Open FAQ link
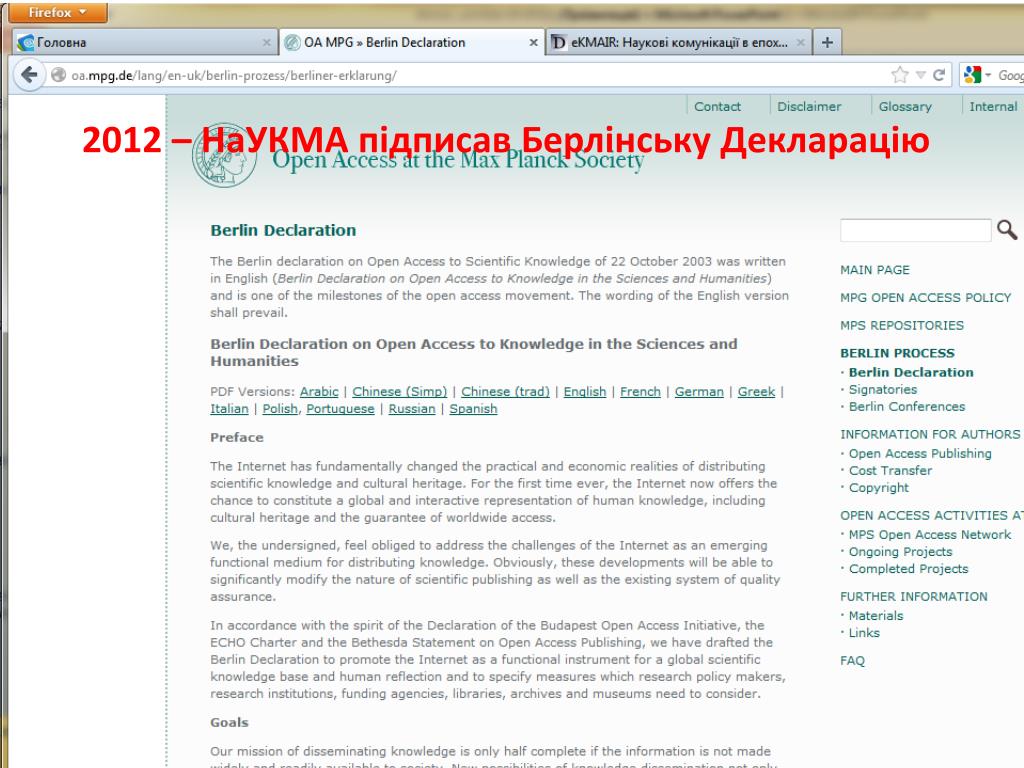 tap(852, 660)
